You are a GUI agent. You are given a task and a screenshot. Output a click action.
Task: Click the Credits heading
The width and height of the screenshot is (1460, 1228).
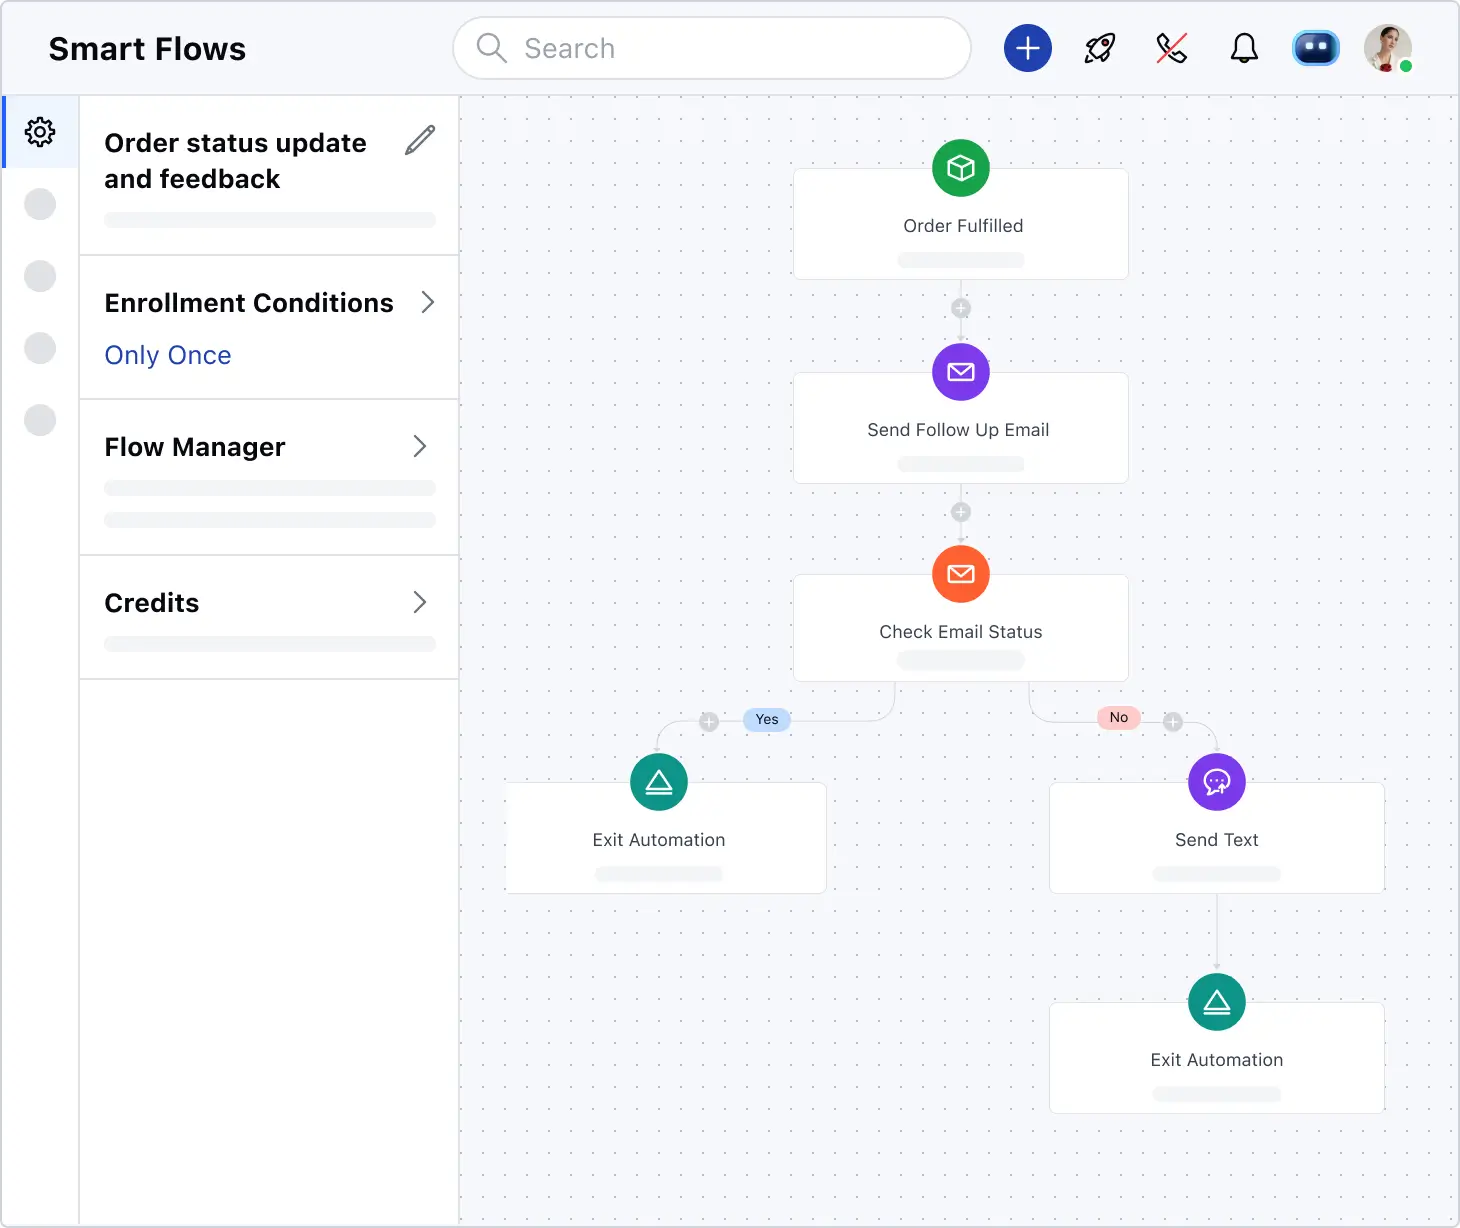pos(152,603)
